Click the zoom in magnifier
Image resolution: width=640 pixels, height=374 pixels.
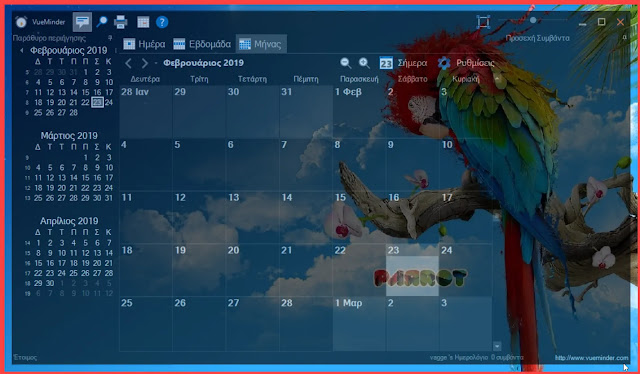pos(364,63)
